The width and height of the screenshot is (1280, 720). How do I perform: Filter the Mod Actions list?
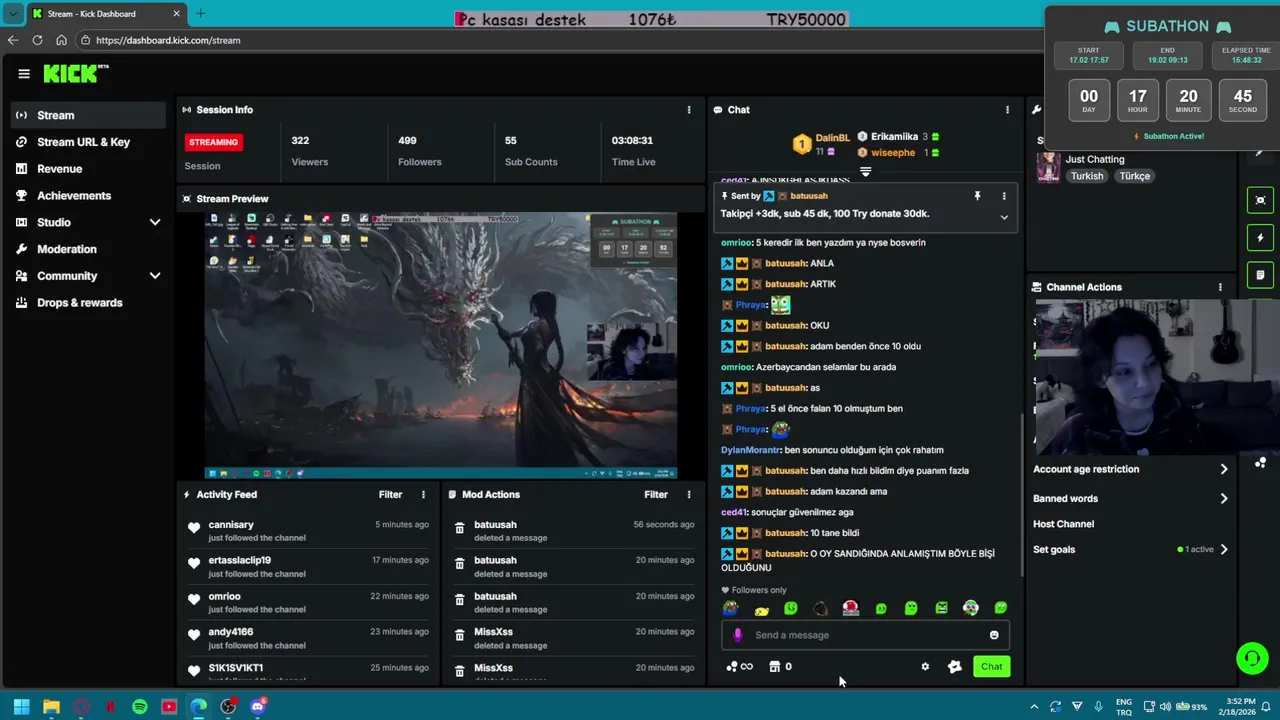coord(656,494)
